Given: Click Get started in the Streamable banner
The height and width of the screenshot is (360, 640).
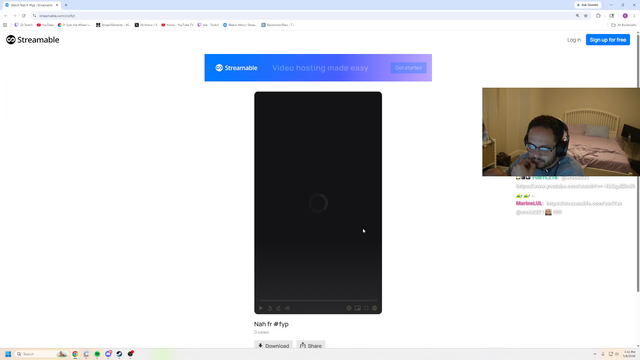Looking at the screenshot, I should (x=408, y=68).
